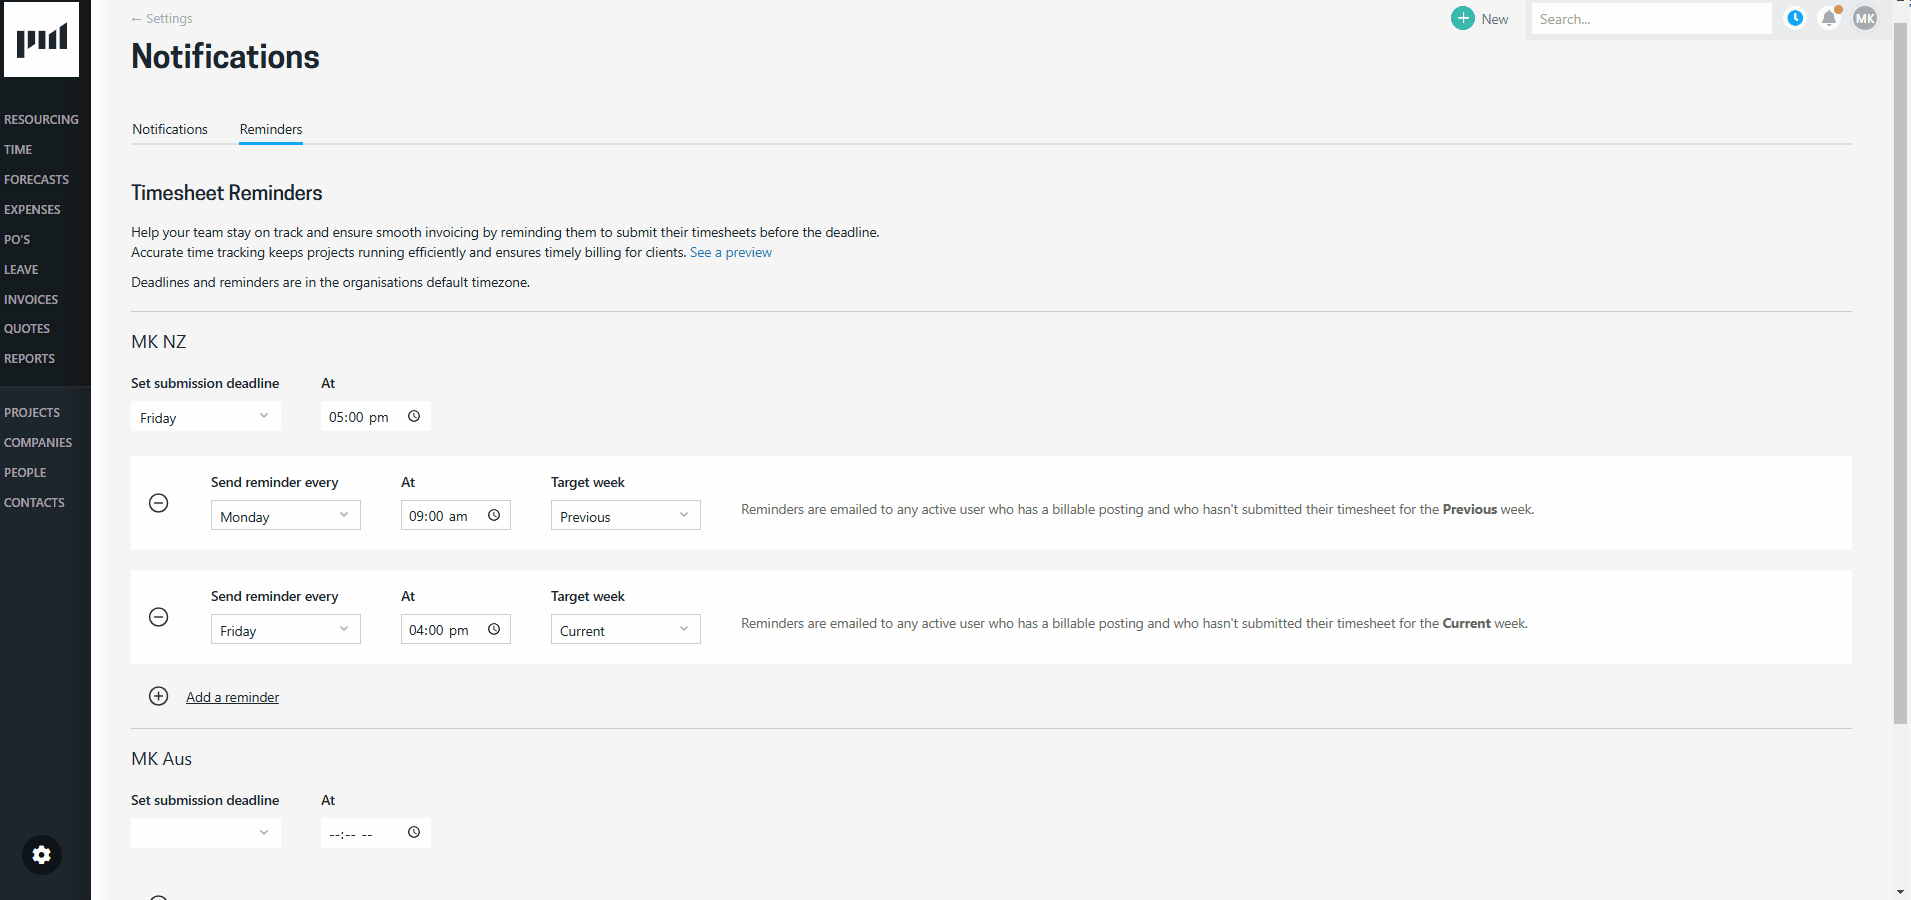Expand the empty MK Aus deadline dropdown
Screen dimensions: 1911x900
point(205,833)
